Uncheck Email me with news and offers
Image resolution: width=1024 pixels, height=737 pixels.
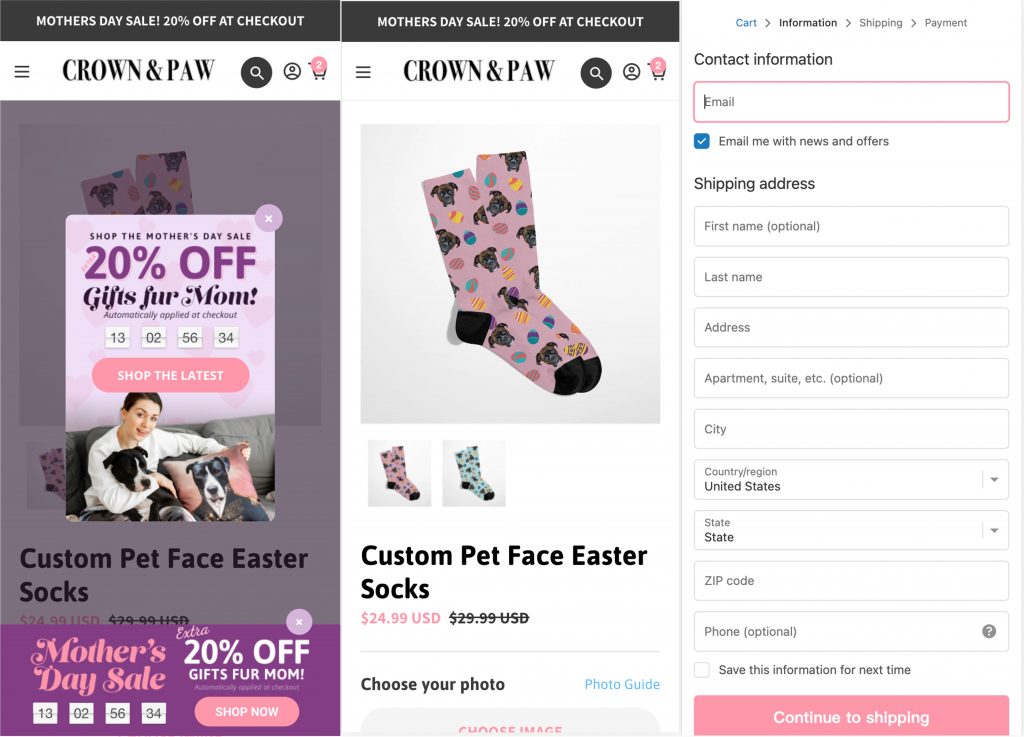(702, 141)
